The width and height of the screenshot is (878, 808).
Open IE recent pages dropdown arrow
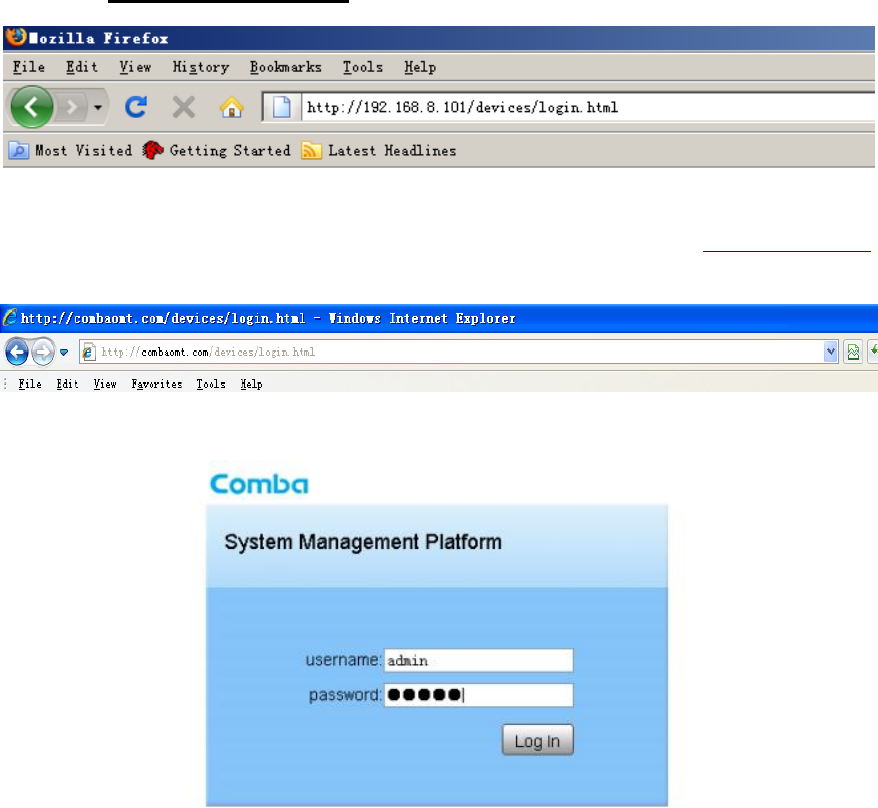pyautogui.click(x=64, y=352)
